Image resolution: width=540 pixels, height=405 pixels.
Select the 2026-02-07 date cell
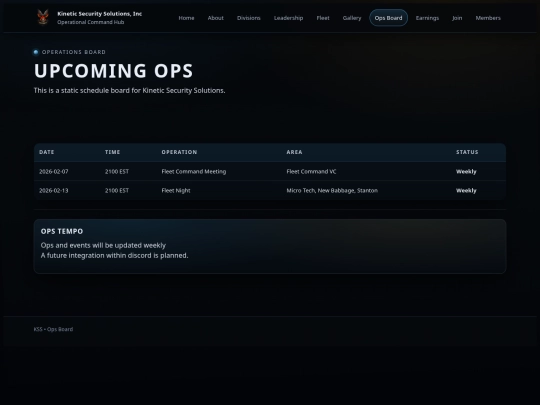coord(54,172)
